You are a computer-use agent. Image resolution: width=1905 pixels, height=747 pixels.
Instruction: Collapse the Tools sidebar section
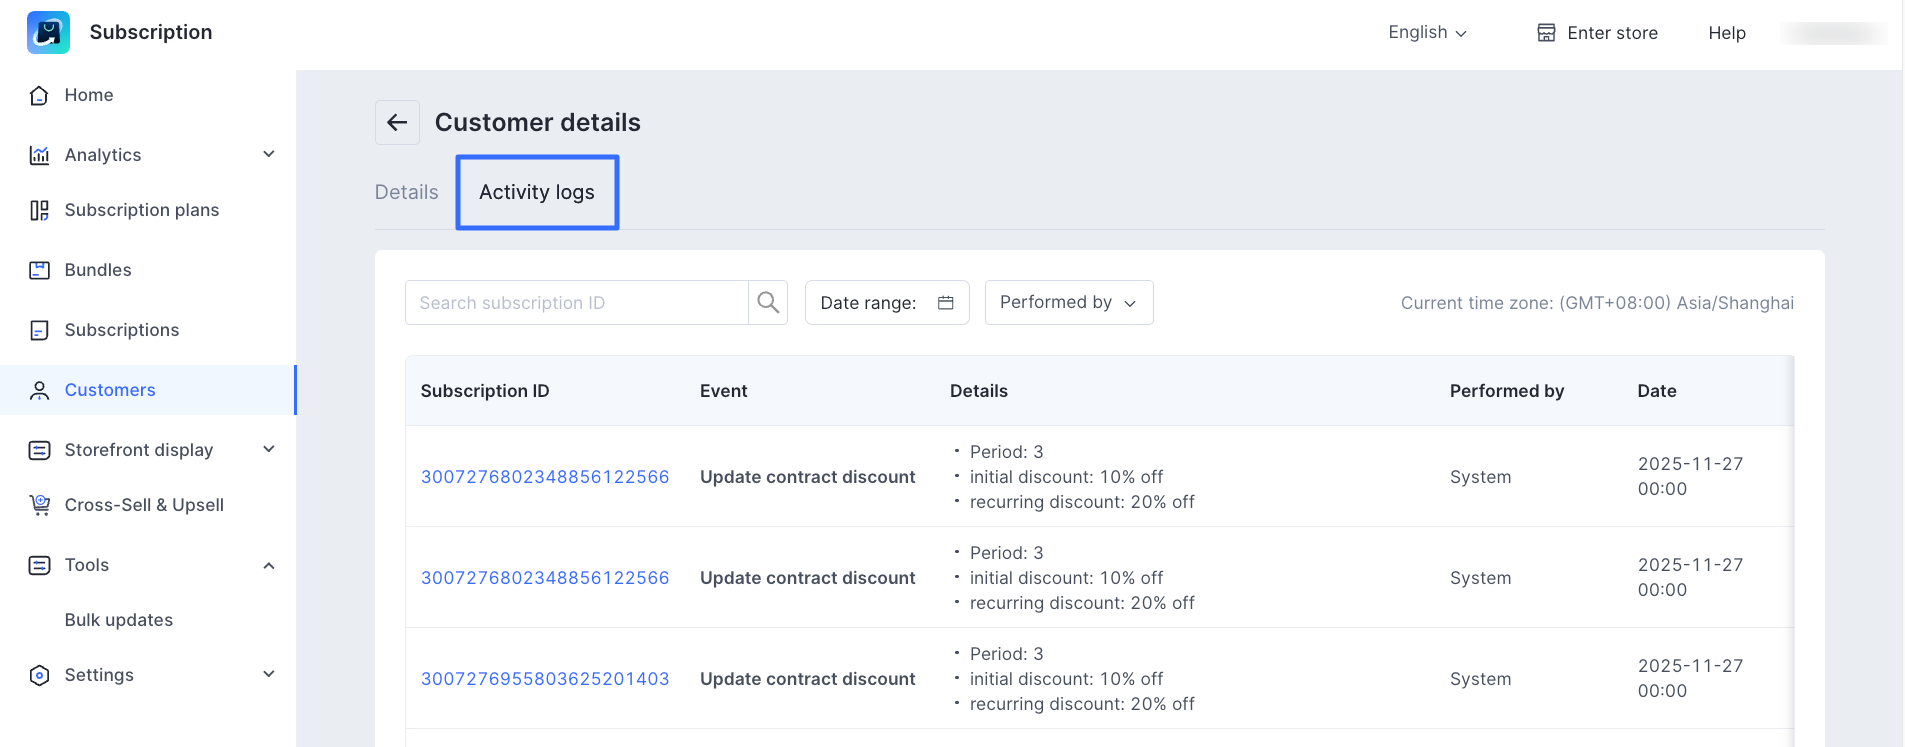tap(268, 565)
